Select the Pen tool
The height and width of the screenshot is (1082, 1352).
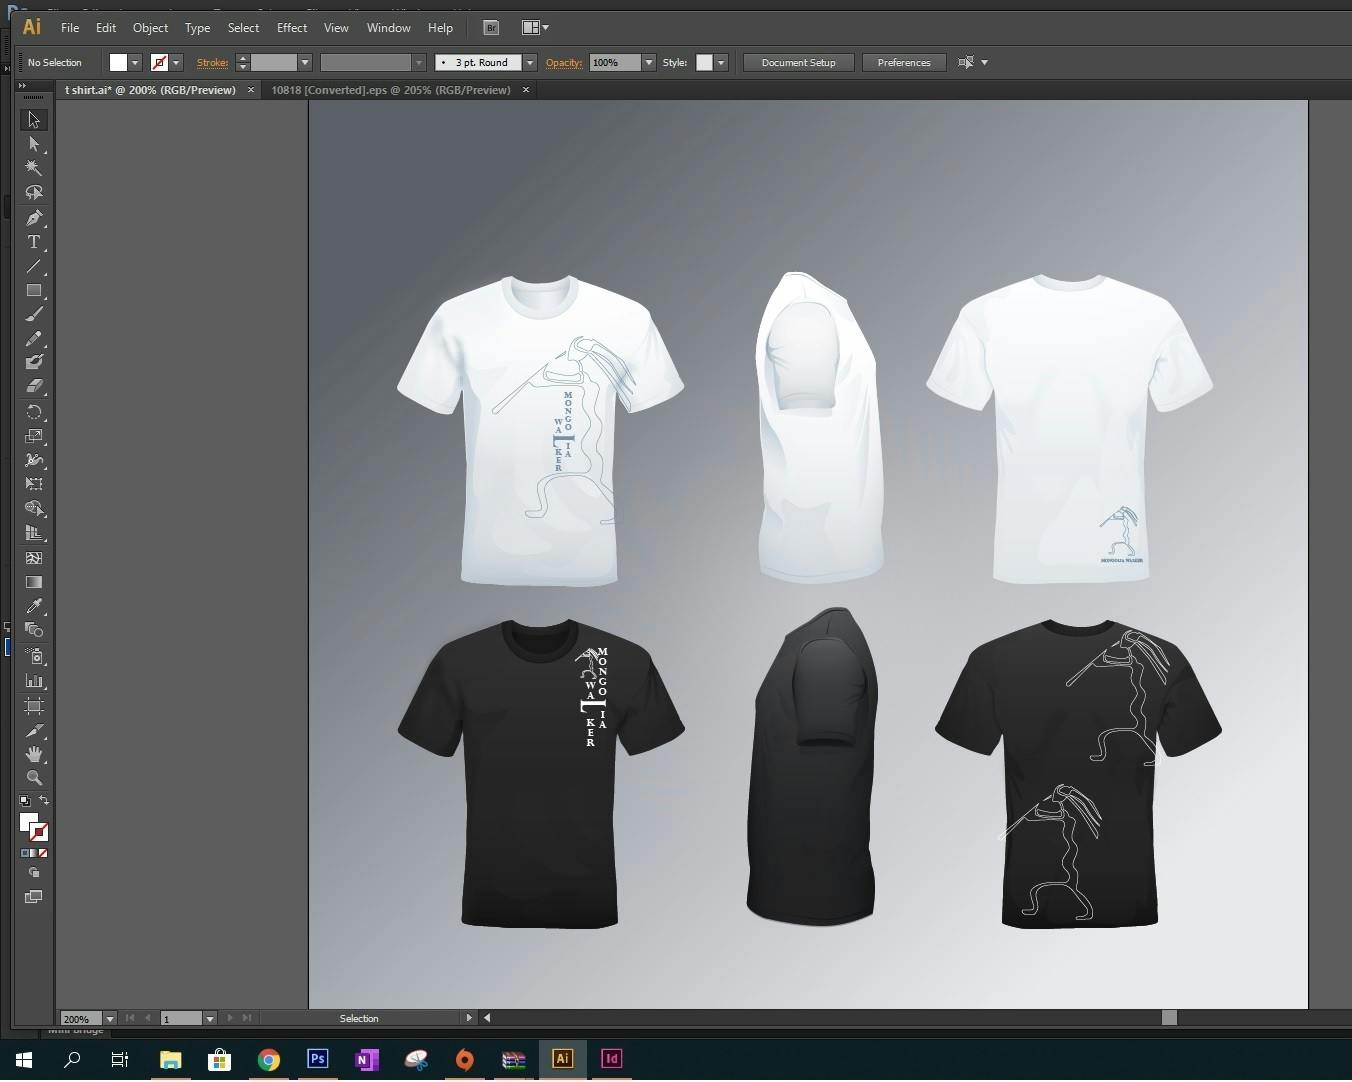coord(33,217)
